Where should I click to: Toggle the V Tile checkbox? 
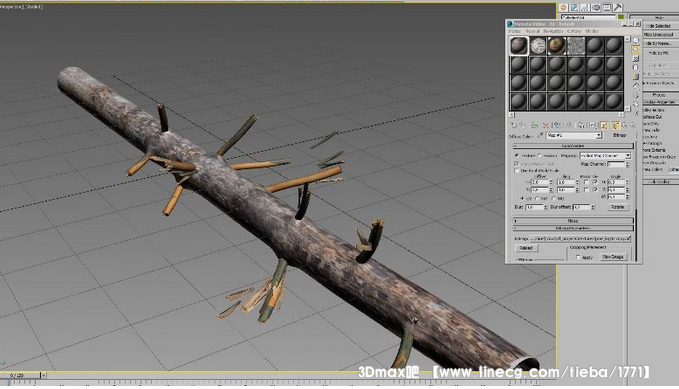tap(595, 190)
